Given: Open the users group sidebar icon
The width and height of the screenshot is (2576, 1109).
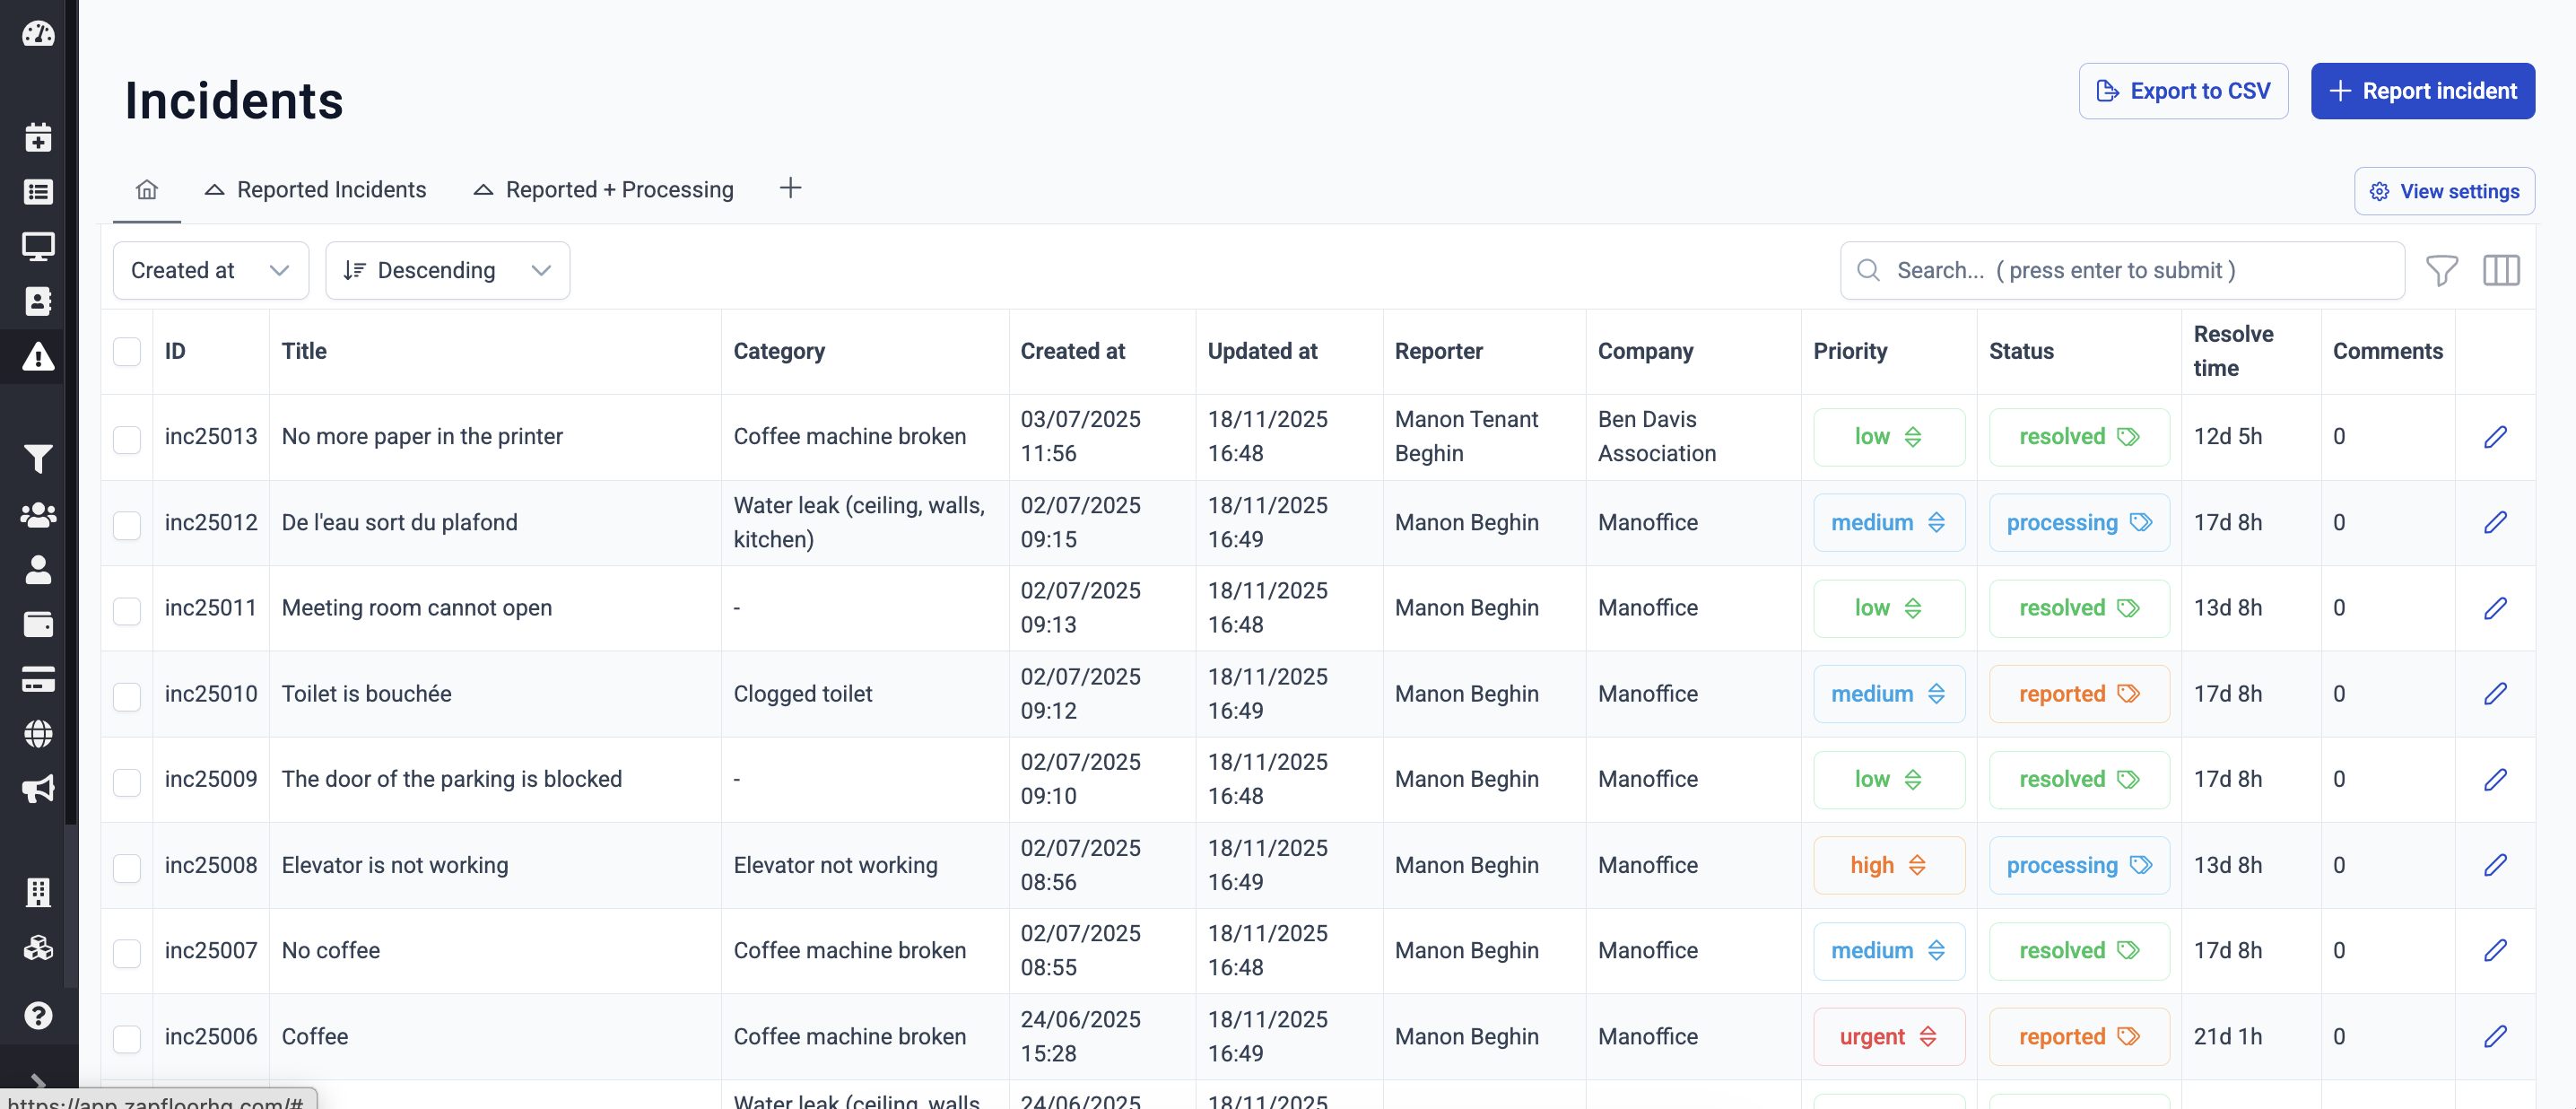Looking at the screenshot, I should point(38,515).
